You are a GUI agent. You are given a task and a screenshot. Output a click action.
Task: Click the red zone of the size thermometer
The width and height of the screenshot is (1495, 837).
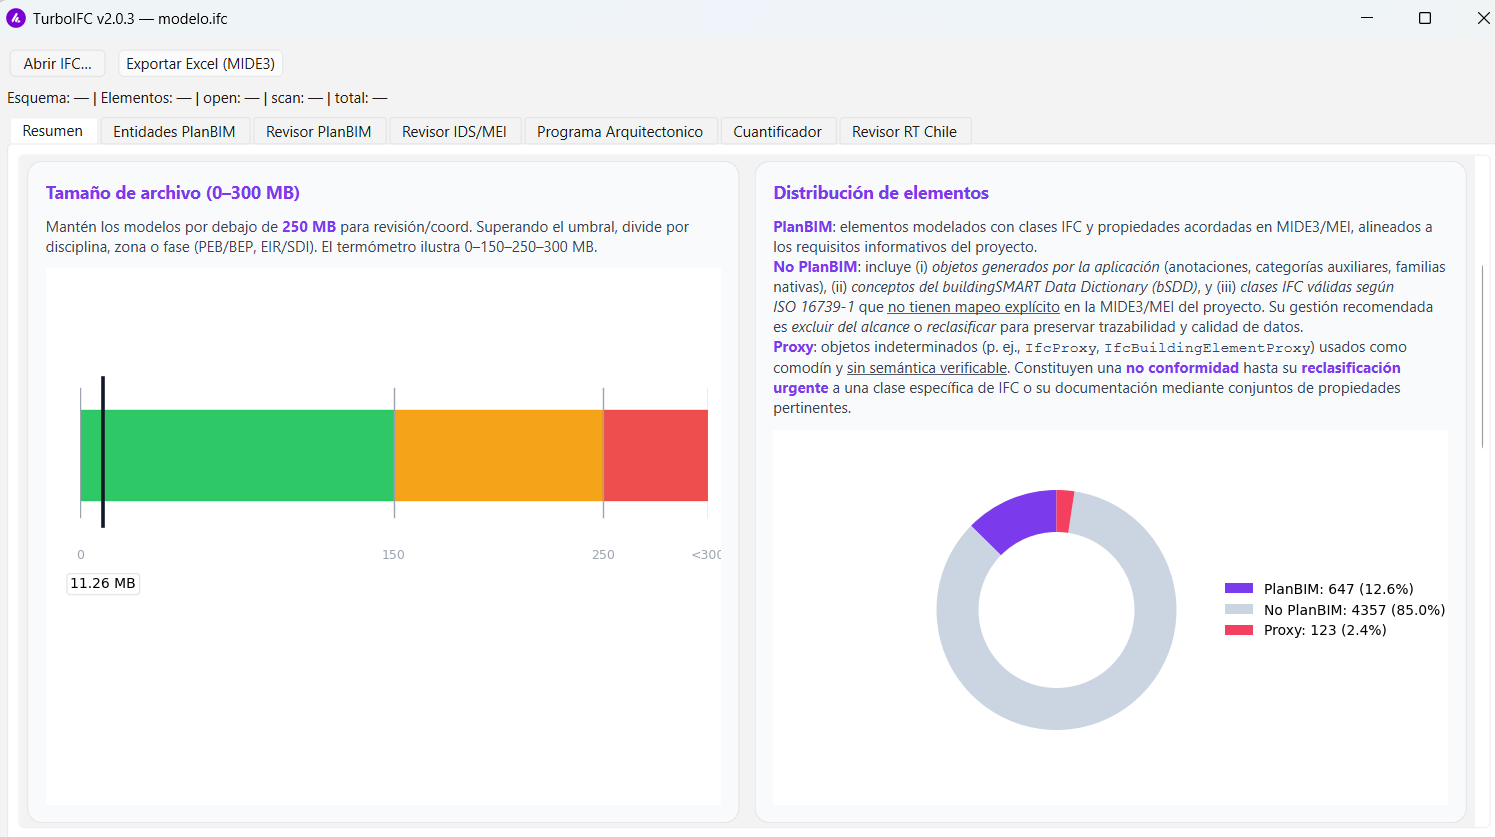click(655, 455)
